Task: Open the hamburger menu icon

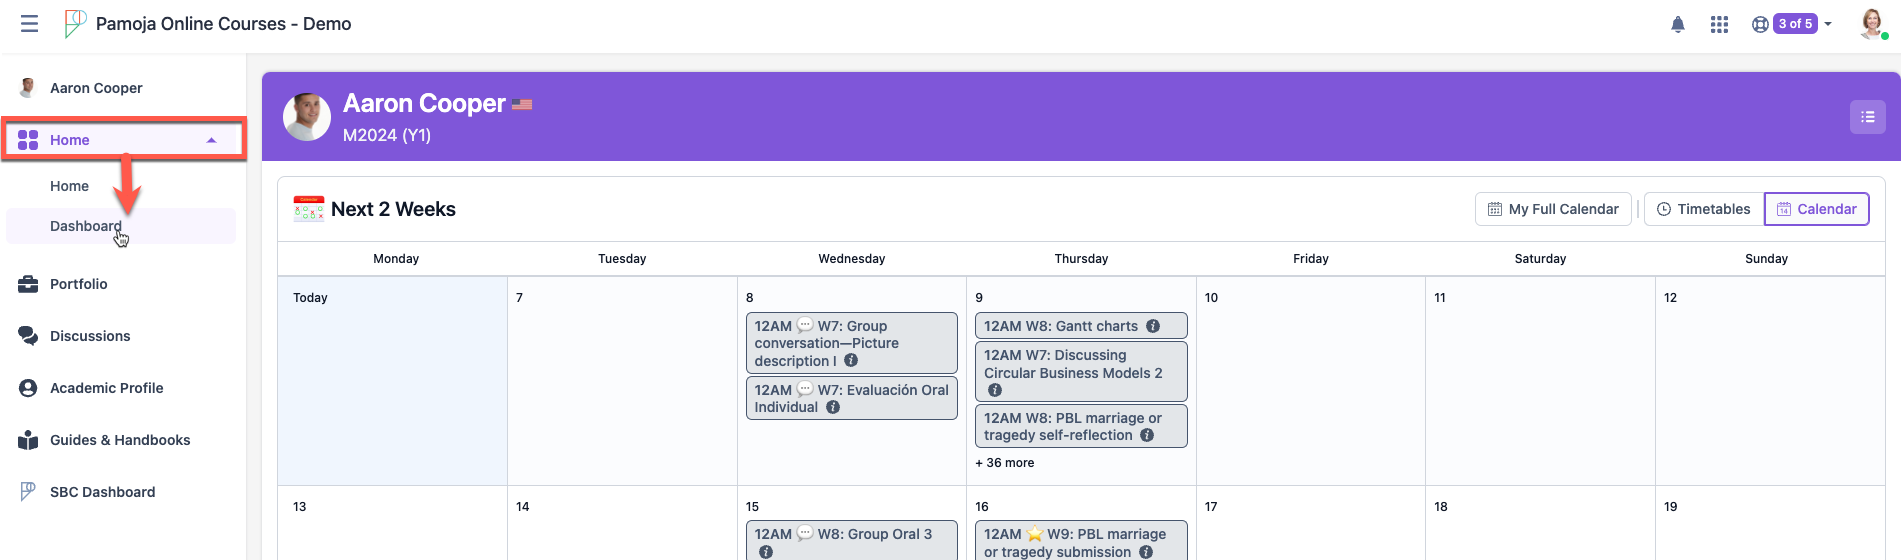Action: tap(29, 23)
